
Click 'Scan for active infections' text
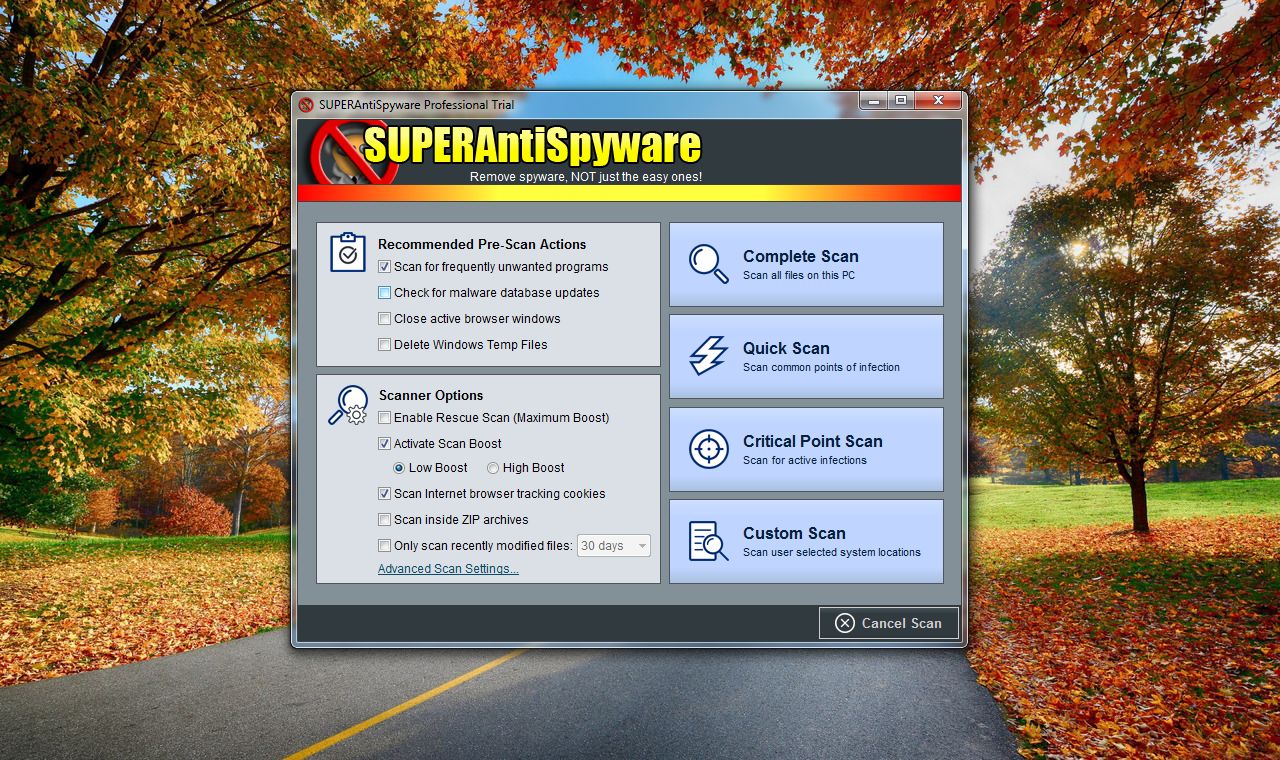click(805, 461)
